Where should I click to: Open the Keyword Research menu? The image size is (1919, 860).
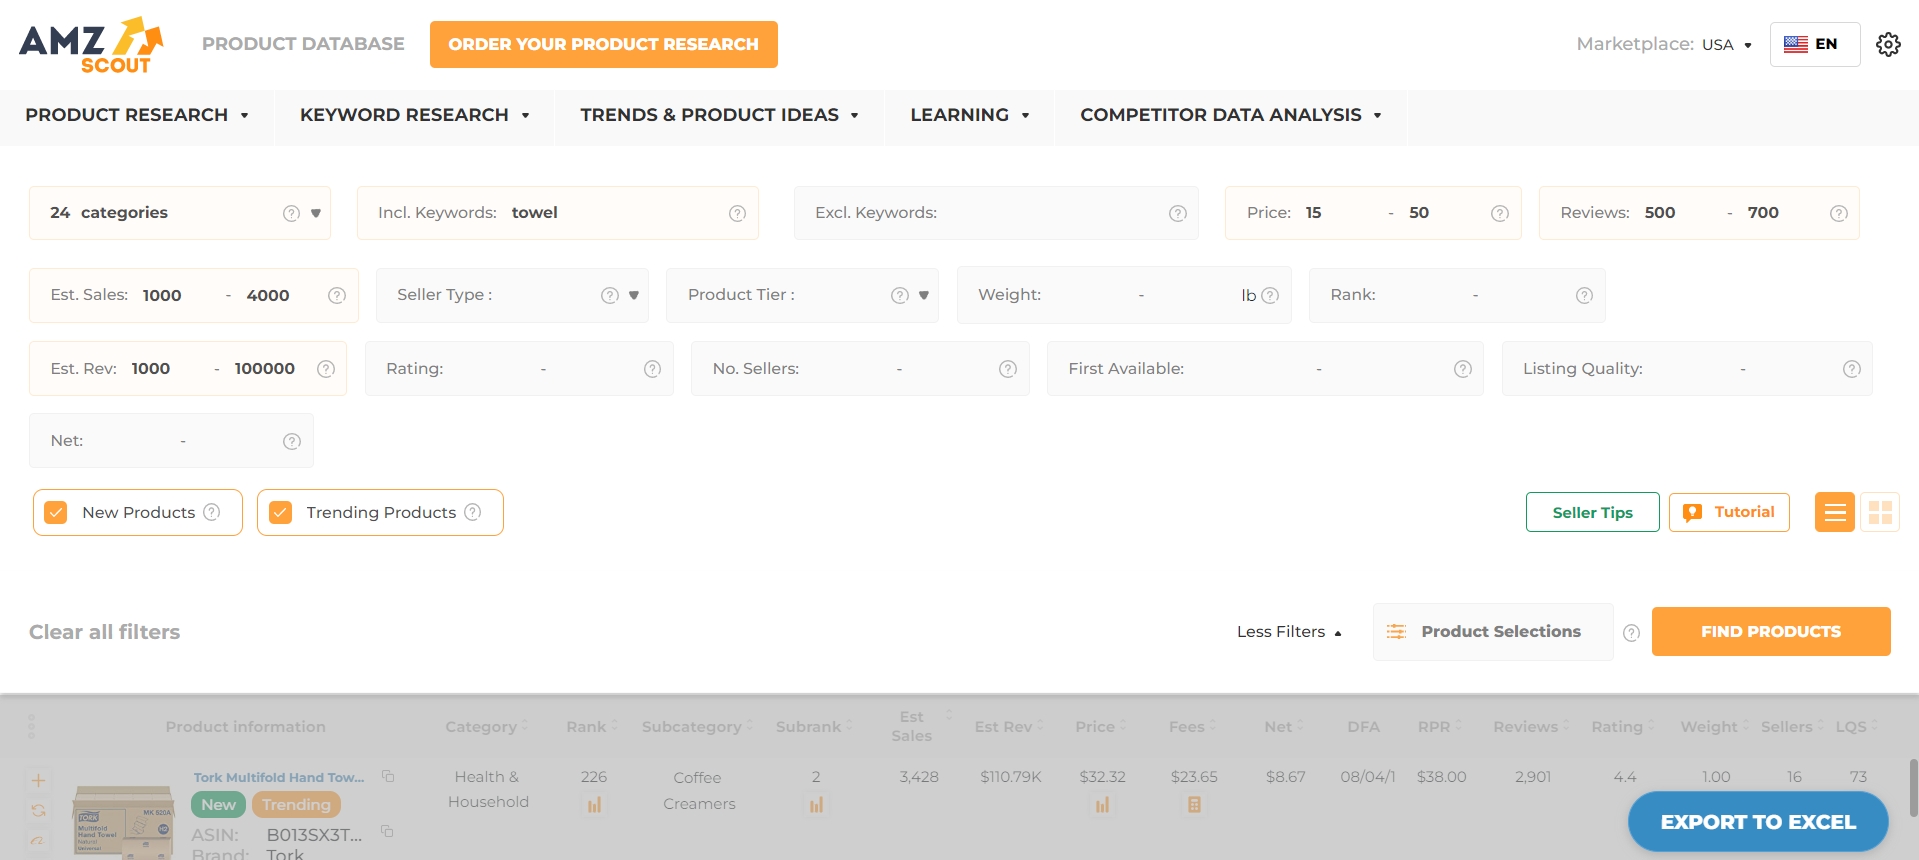click(414, 115)
